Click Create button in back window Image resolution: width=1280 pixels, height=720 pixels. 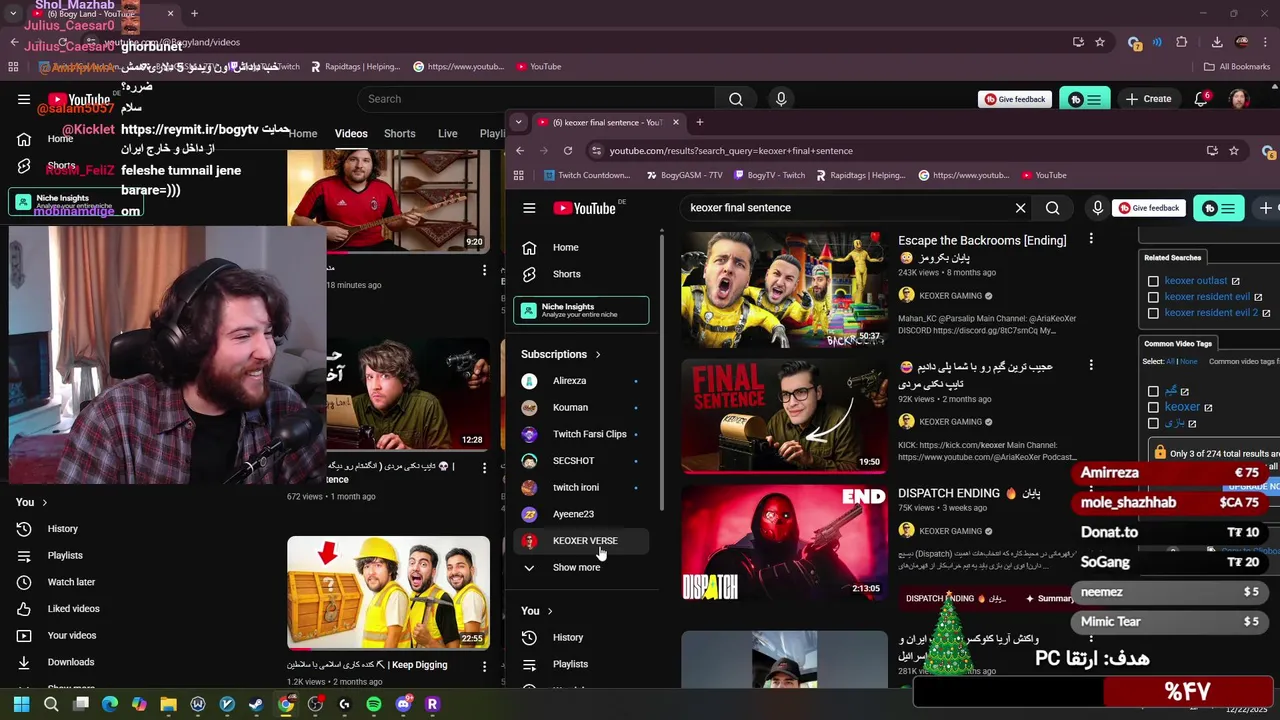1148,99
